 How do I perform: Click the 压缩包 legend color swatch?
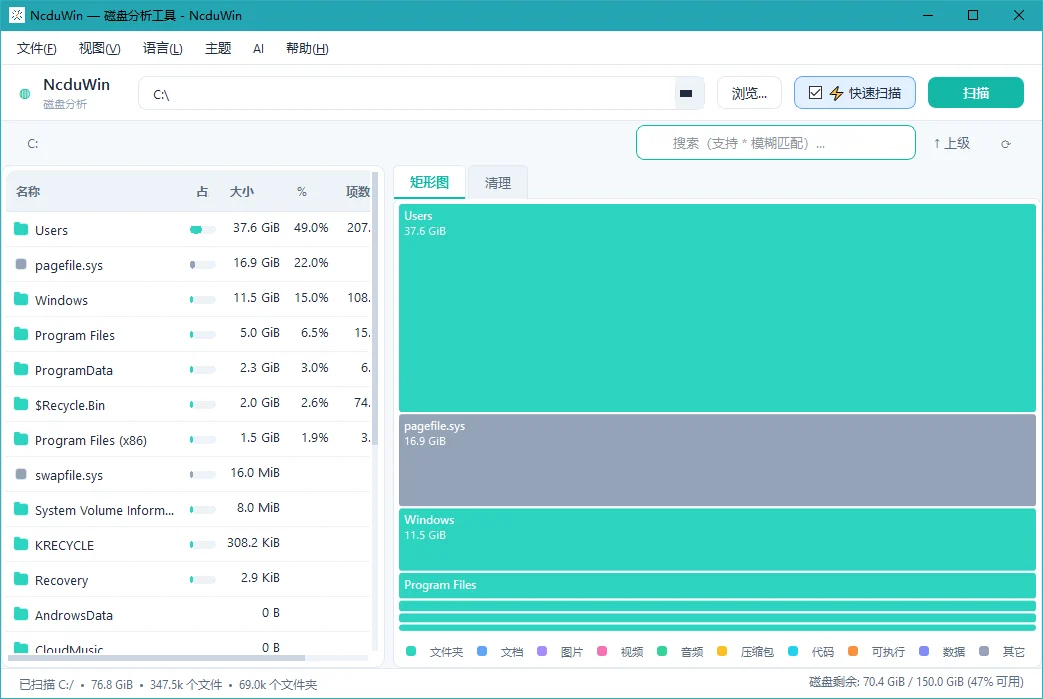[x=722, y=651]
